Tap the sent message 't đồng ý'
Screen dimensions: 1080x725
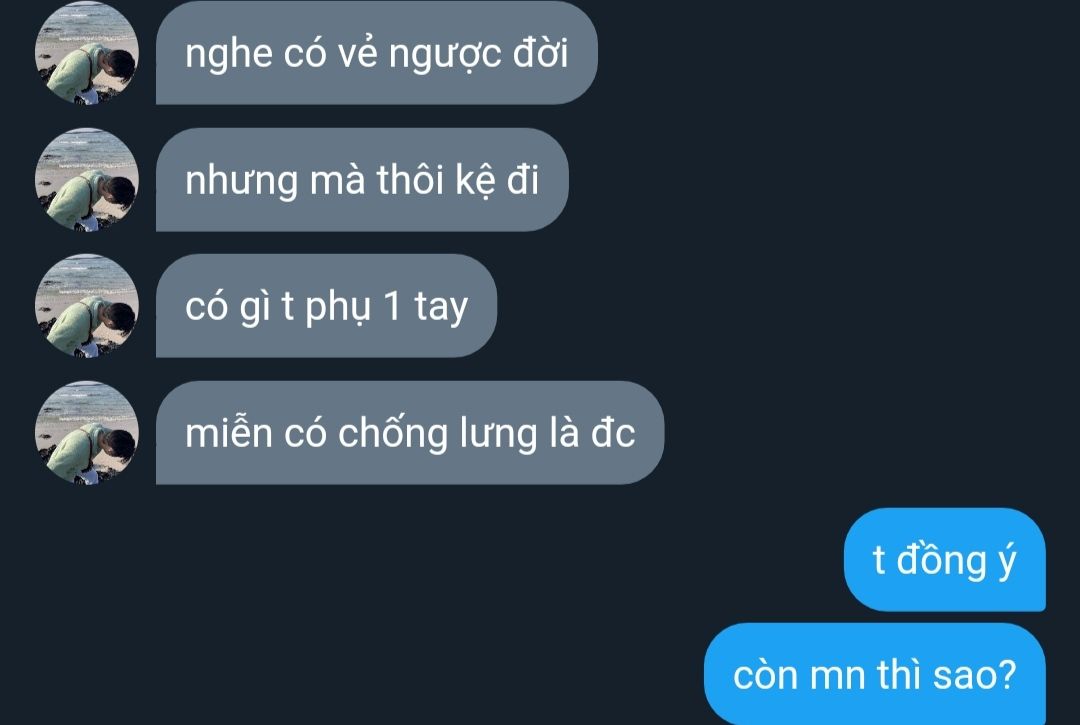coord(945,559)
